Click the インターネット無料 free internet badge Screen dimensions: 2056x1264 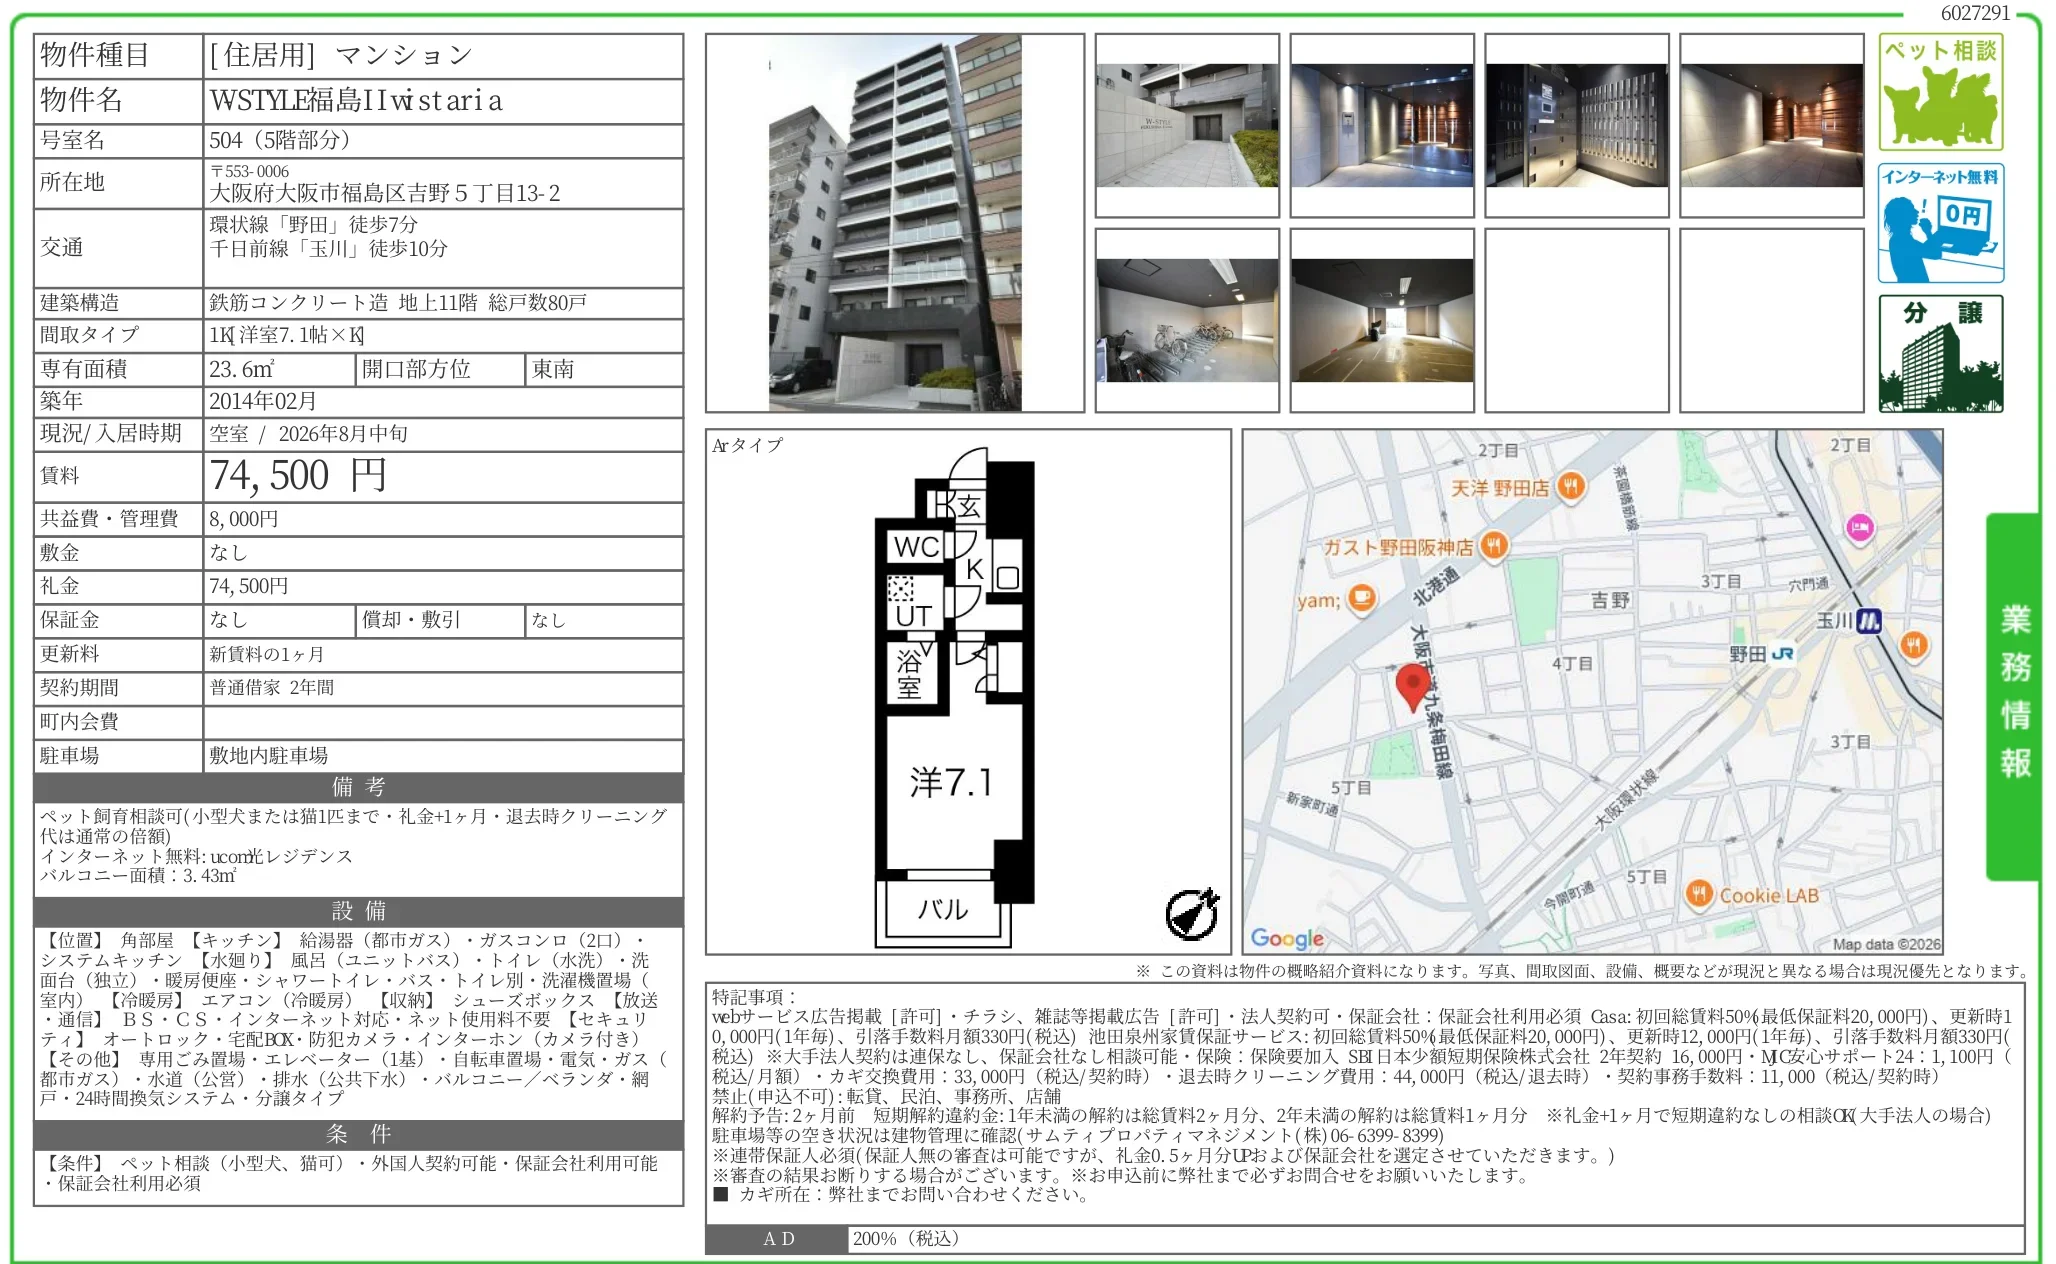coord(1940,223)
